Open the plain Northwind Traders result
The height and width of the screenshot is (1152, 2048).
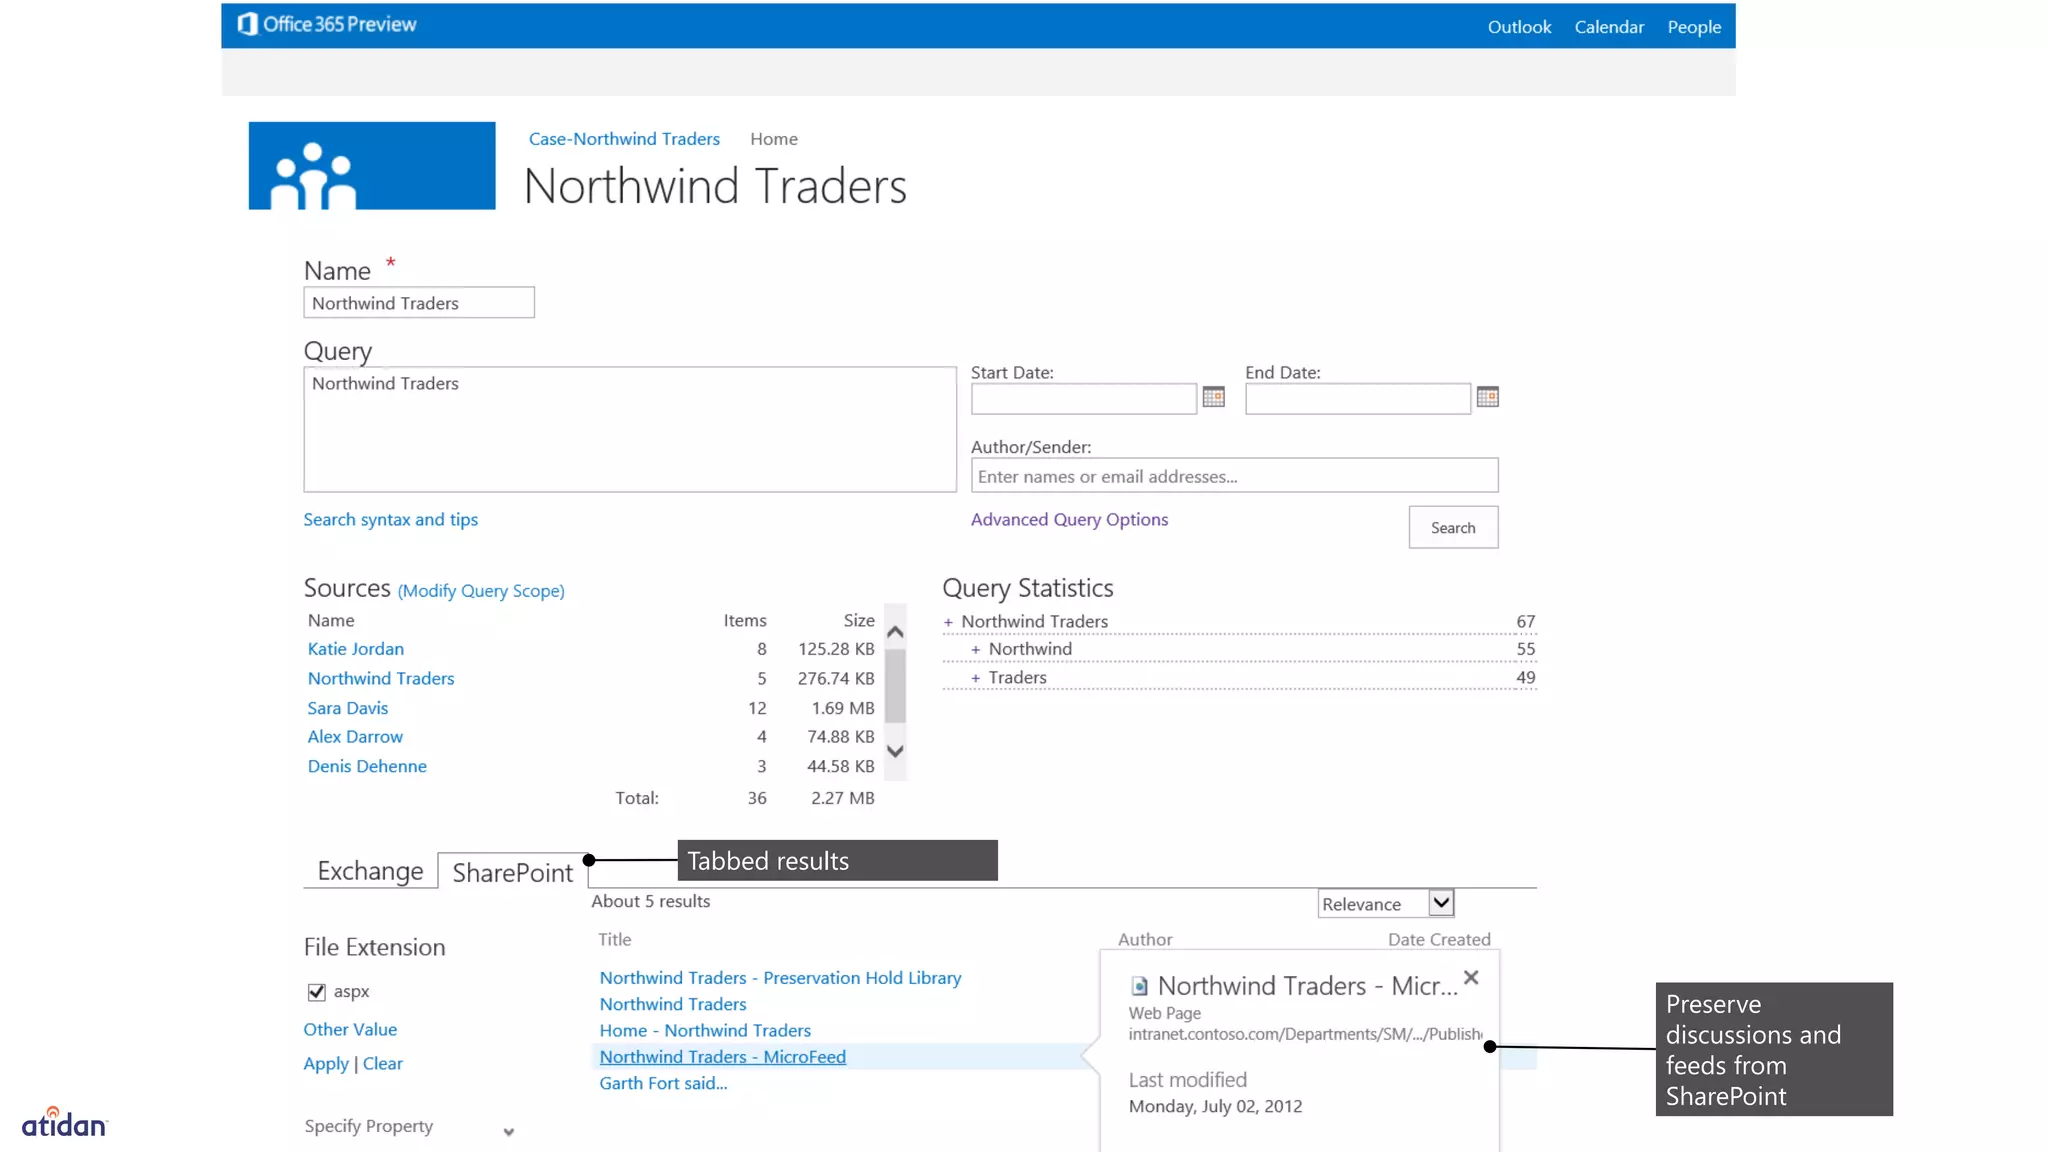pos(673,1004)
